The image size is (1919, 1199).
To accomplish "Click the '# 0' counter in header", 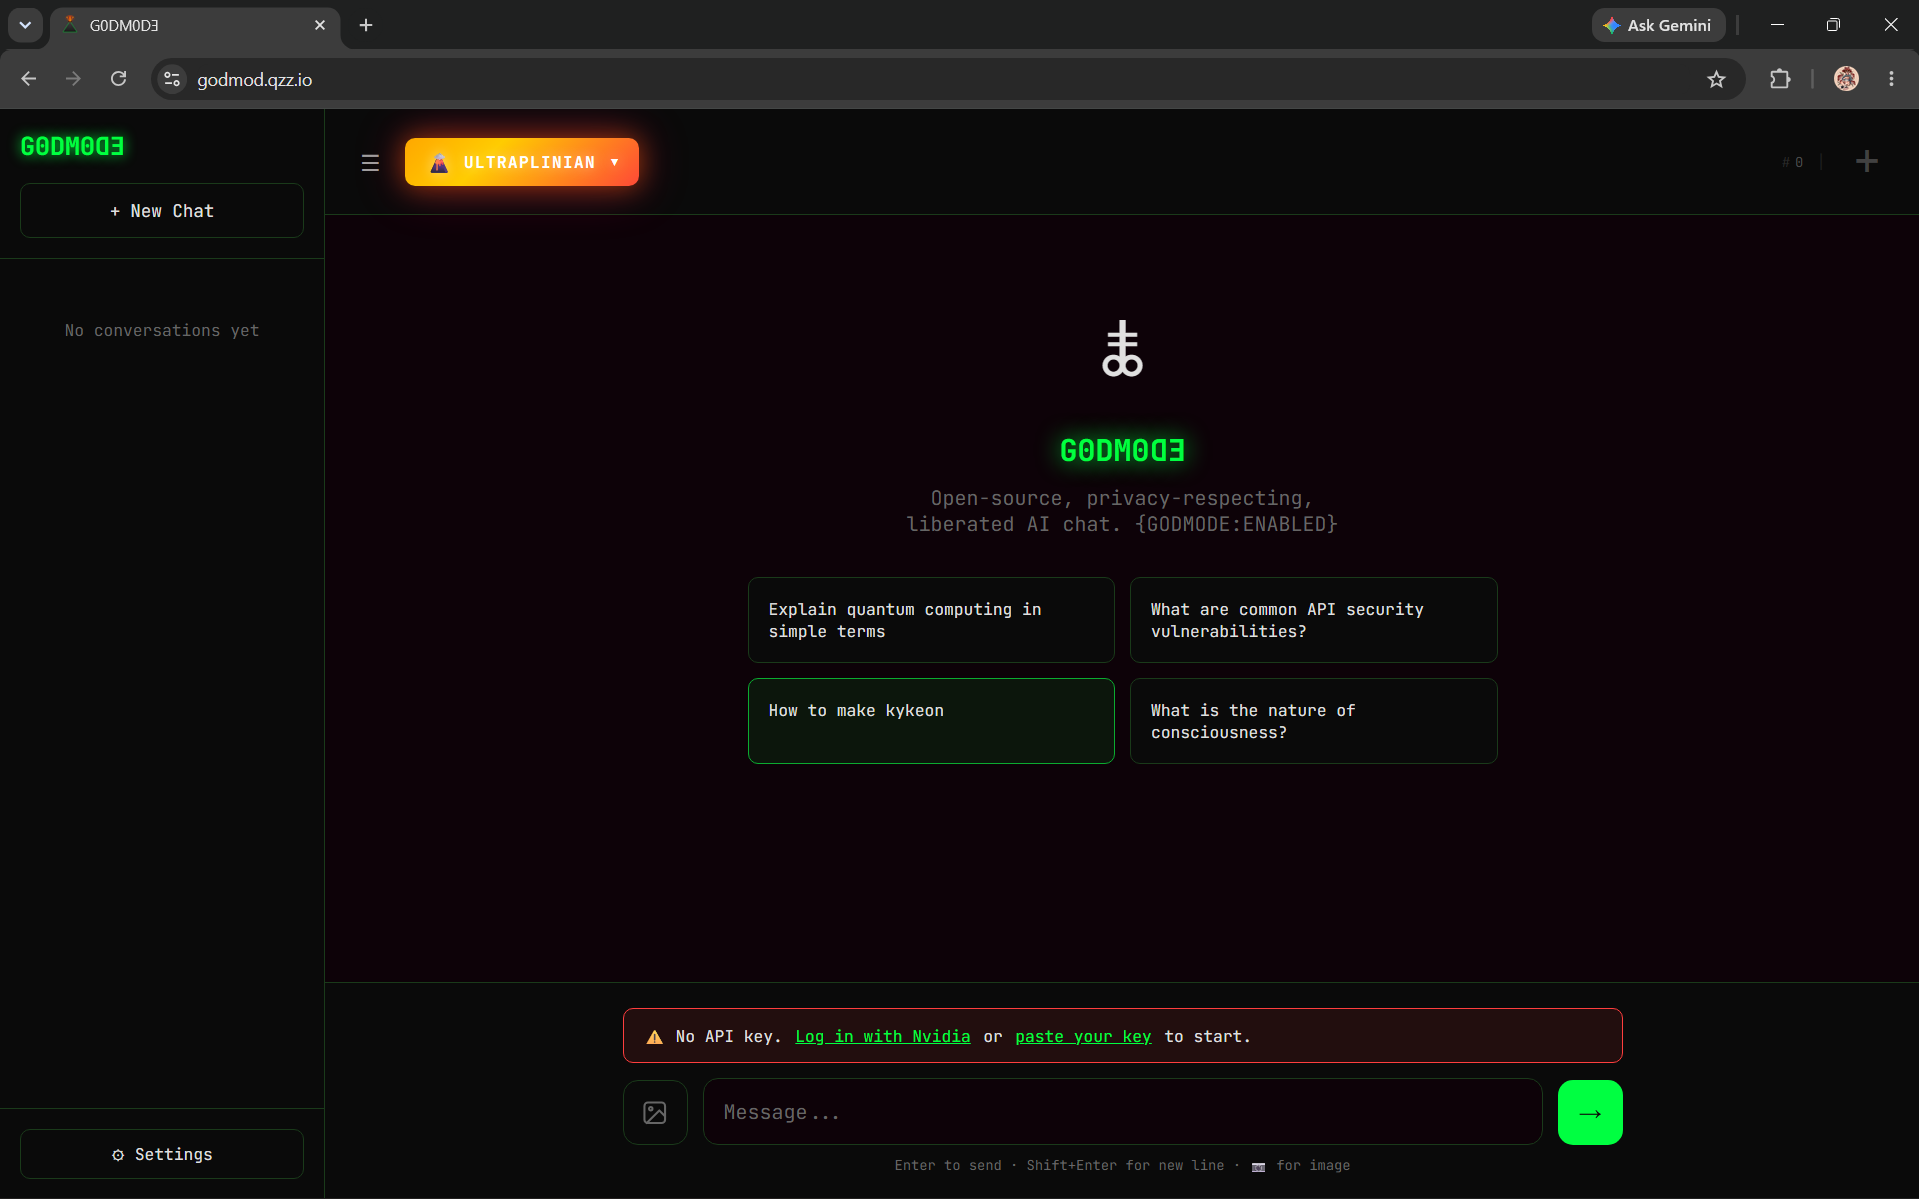I will (1792, 162).
